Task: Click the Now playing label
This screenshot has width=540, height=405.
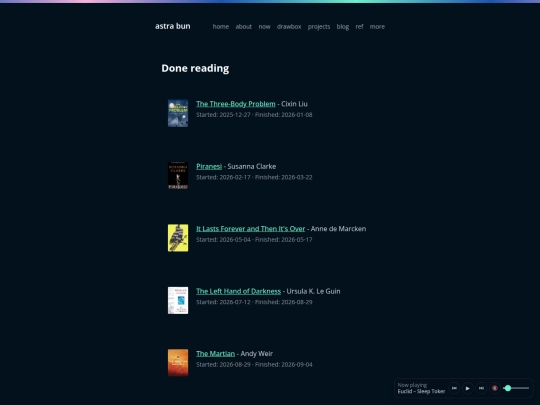Action: point(412,385)
